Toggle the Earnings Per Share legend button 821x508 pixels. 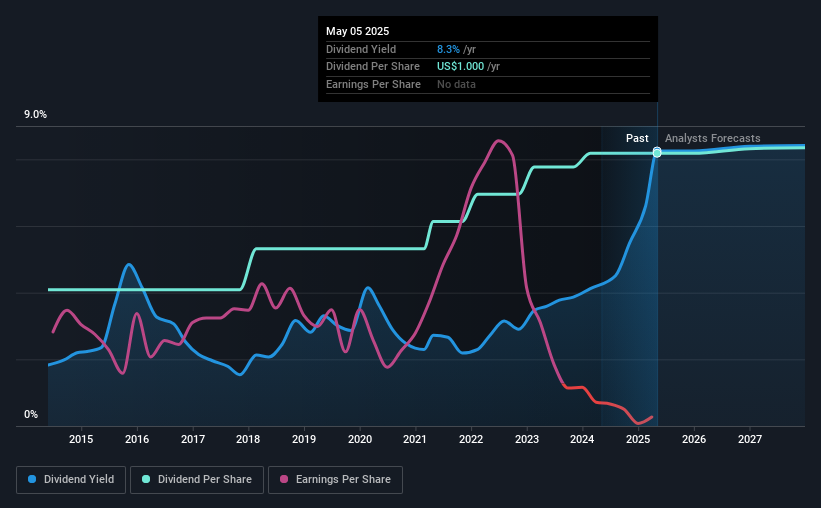(335, 480)
